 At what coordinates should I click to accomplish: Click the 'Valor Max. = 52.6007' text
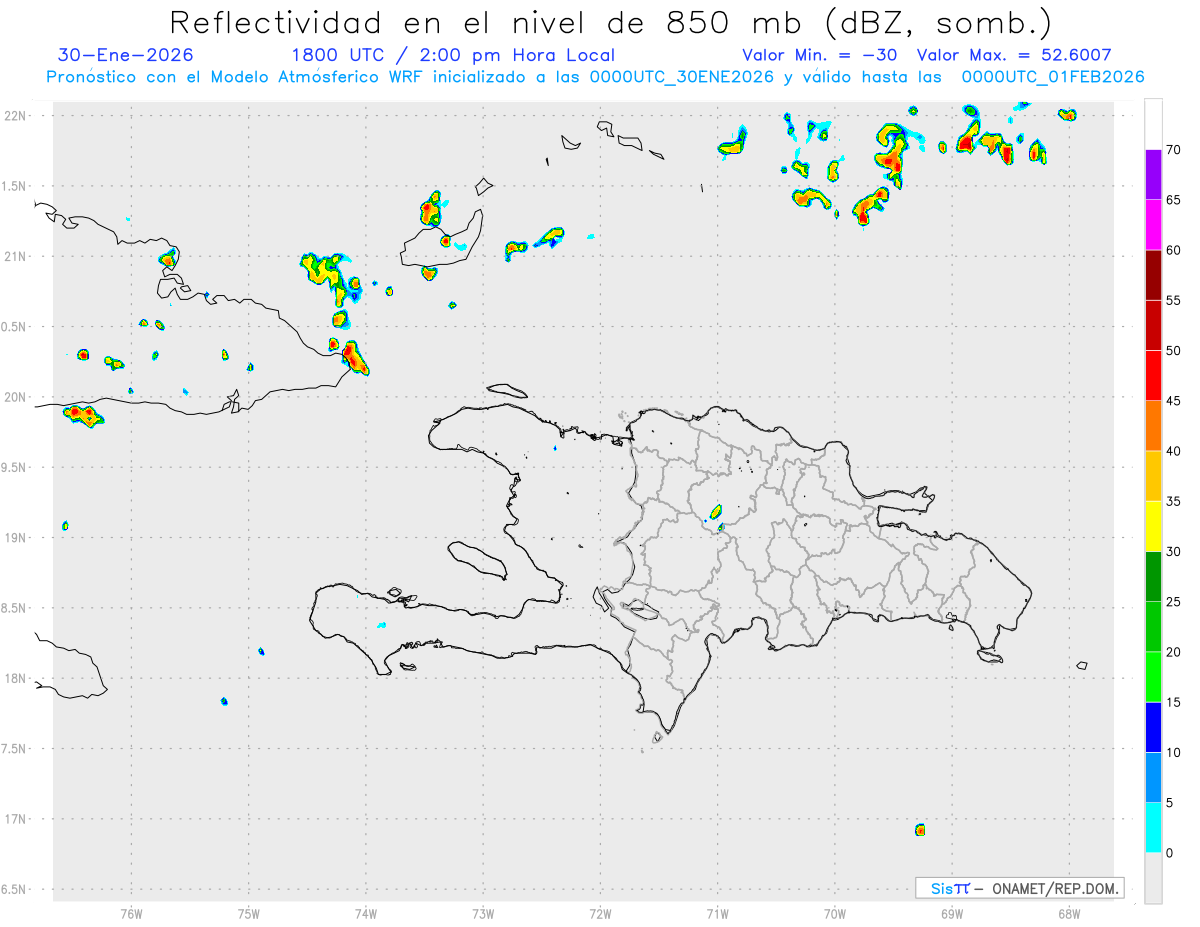[x=1015, y=55]
